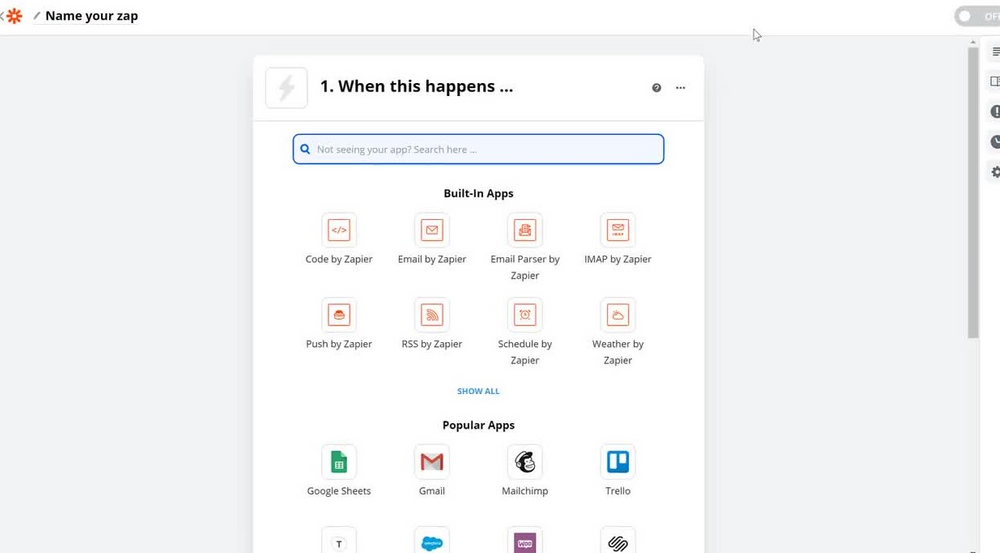Choose the Gmail app icon
Image resolution: width=1000 pixels, height=553 pixels.
(432, 461)
